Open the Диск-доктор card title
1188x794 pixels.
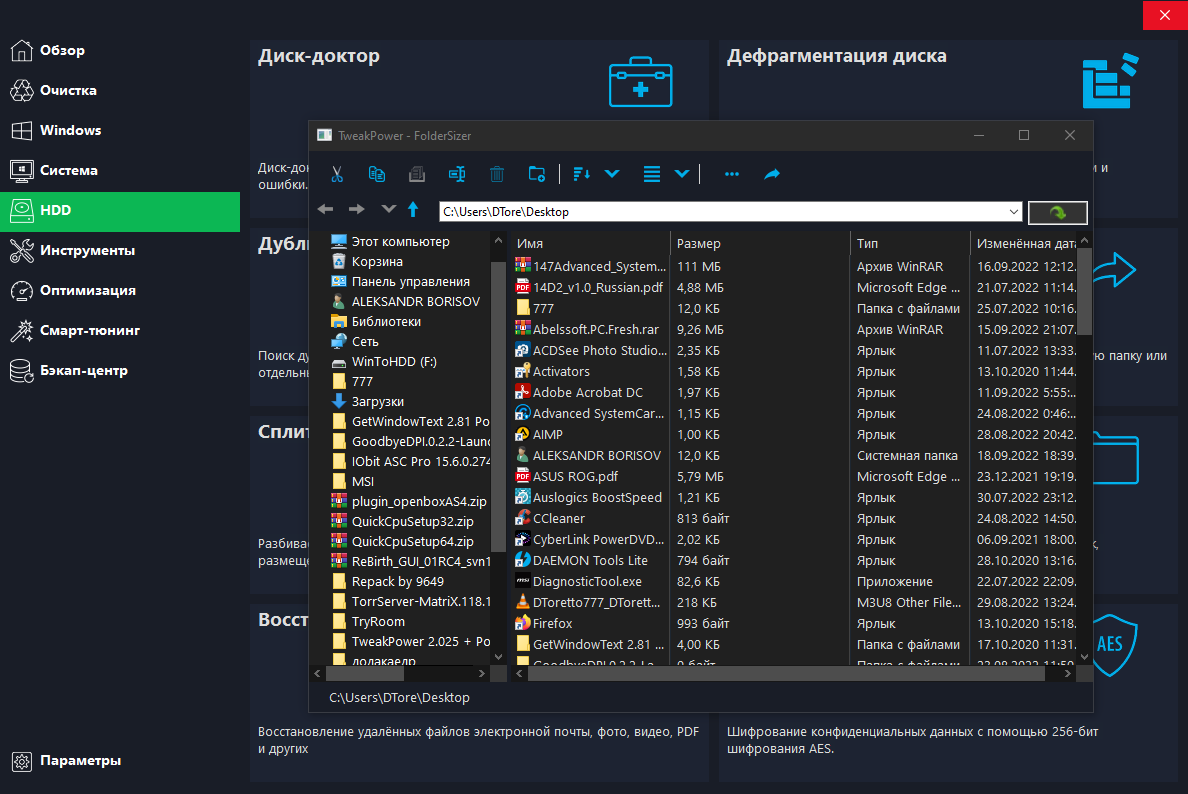click(x=319, y=56)
